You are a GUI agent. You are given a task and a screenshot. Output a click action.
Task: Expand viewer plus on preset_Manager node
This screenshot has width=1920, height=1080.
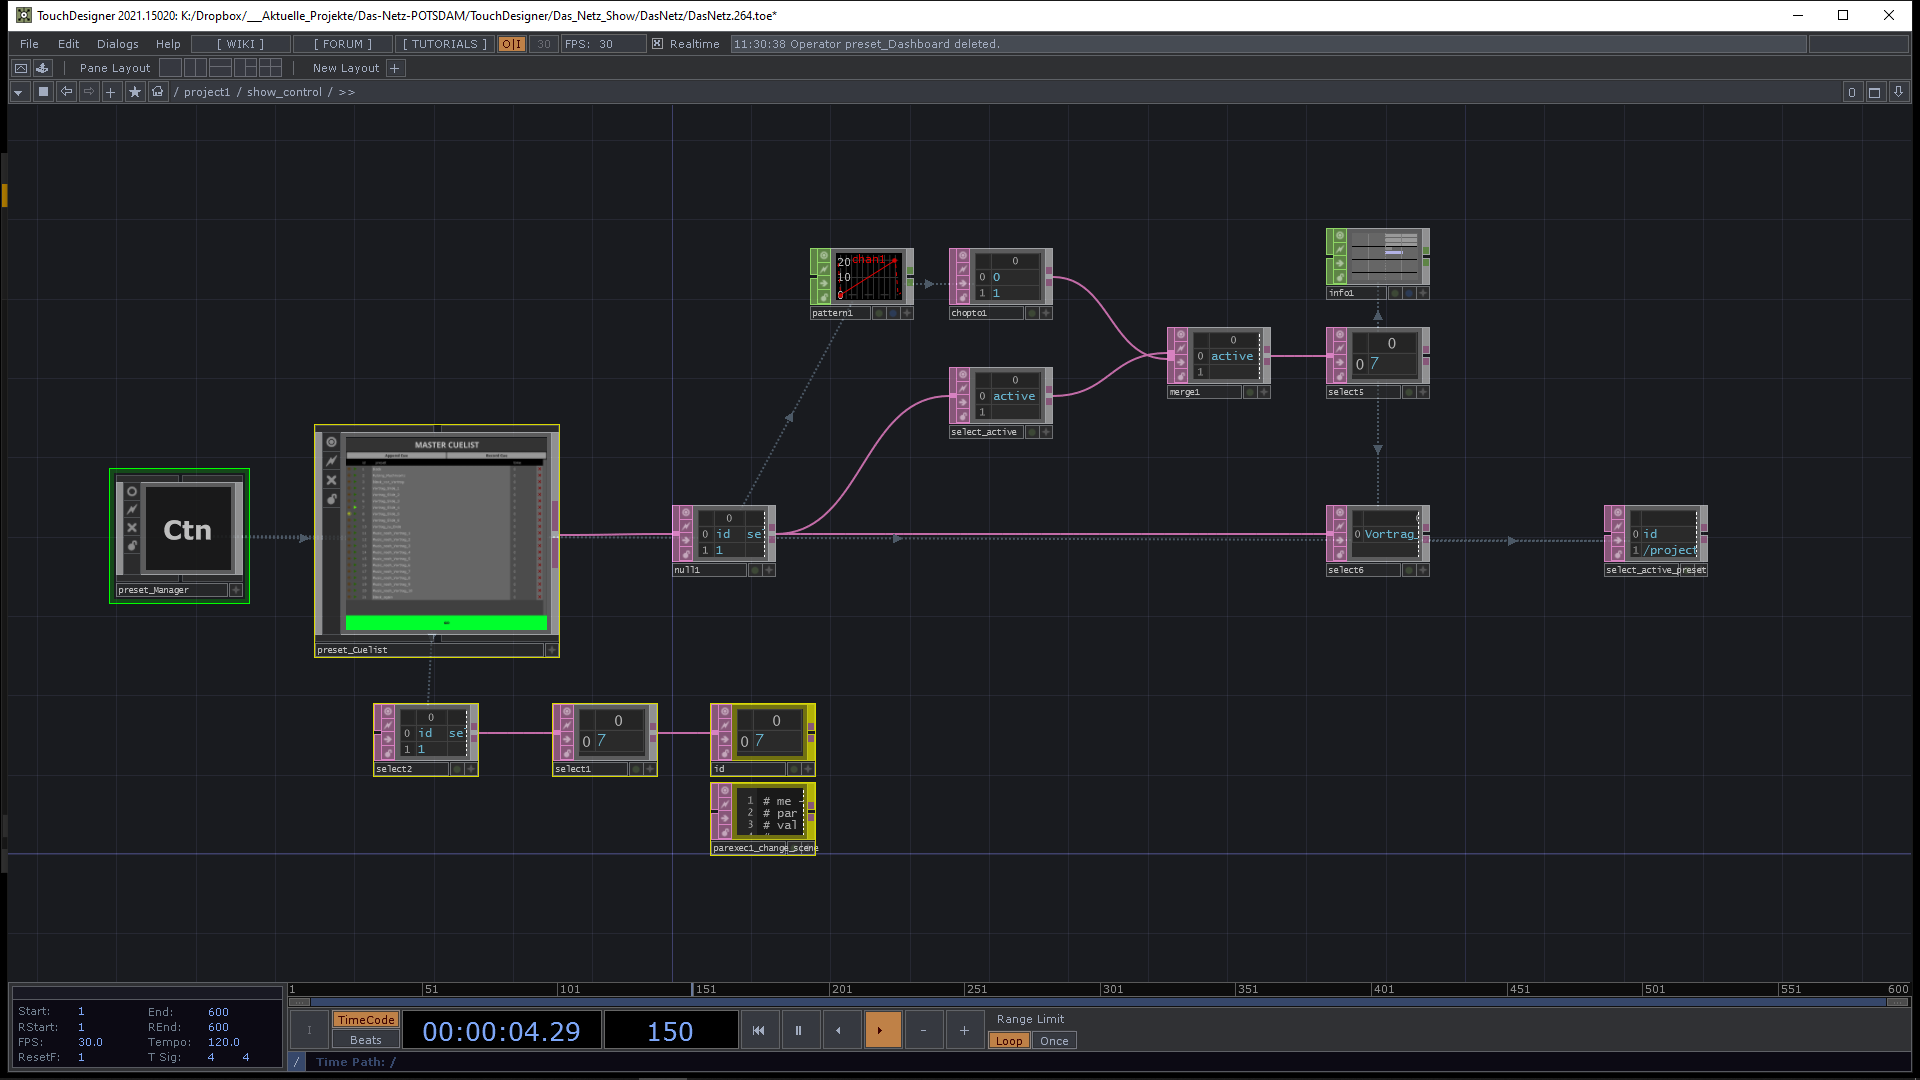point(236,590)
